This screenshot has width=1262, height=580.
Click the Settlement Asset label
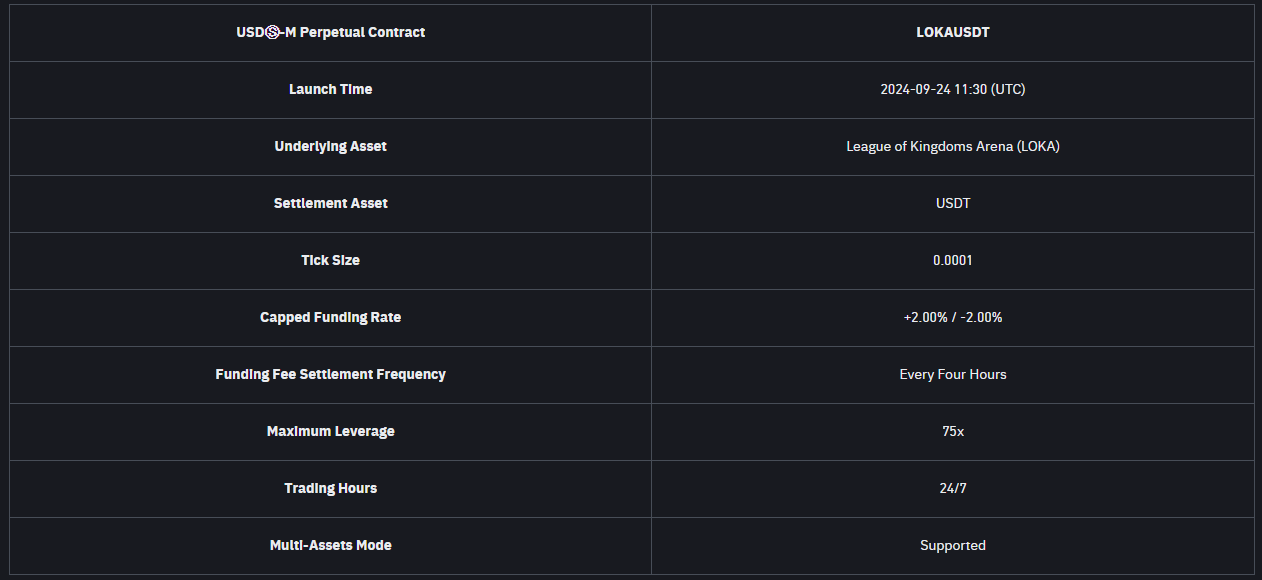point(330,203)
